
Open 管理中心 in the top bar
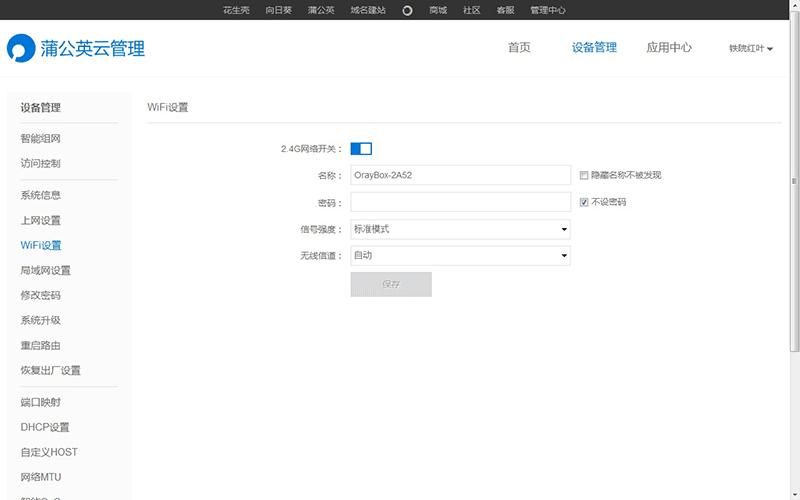point(548,10)
